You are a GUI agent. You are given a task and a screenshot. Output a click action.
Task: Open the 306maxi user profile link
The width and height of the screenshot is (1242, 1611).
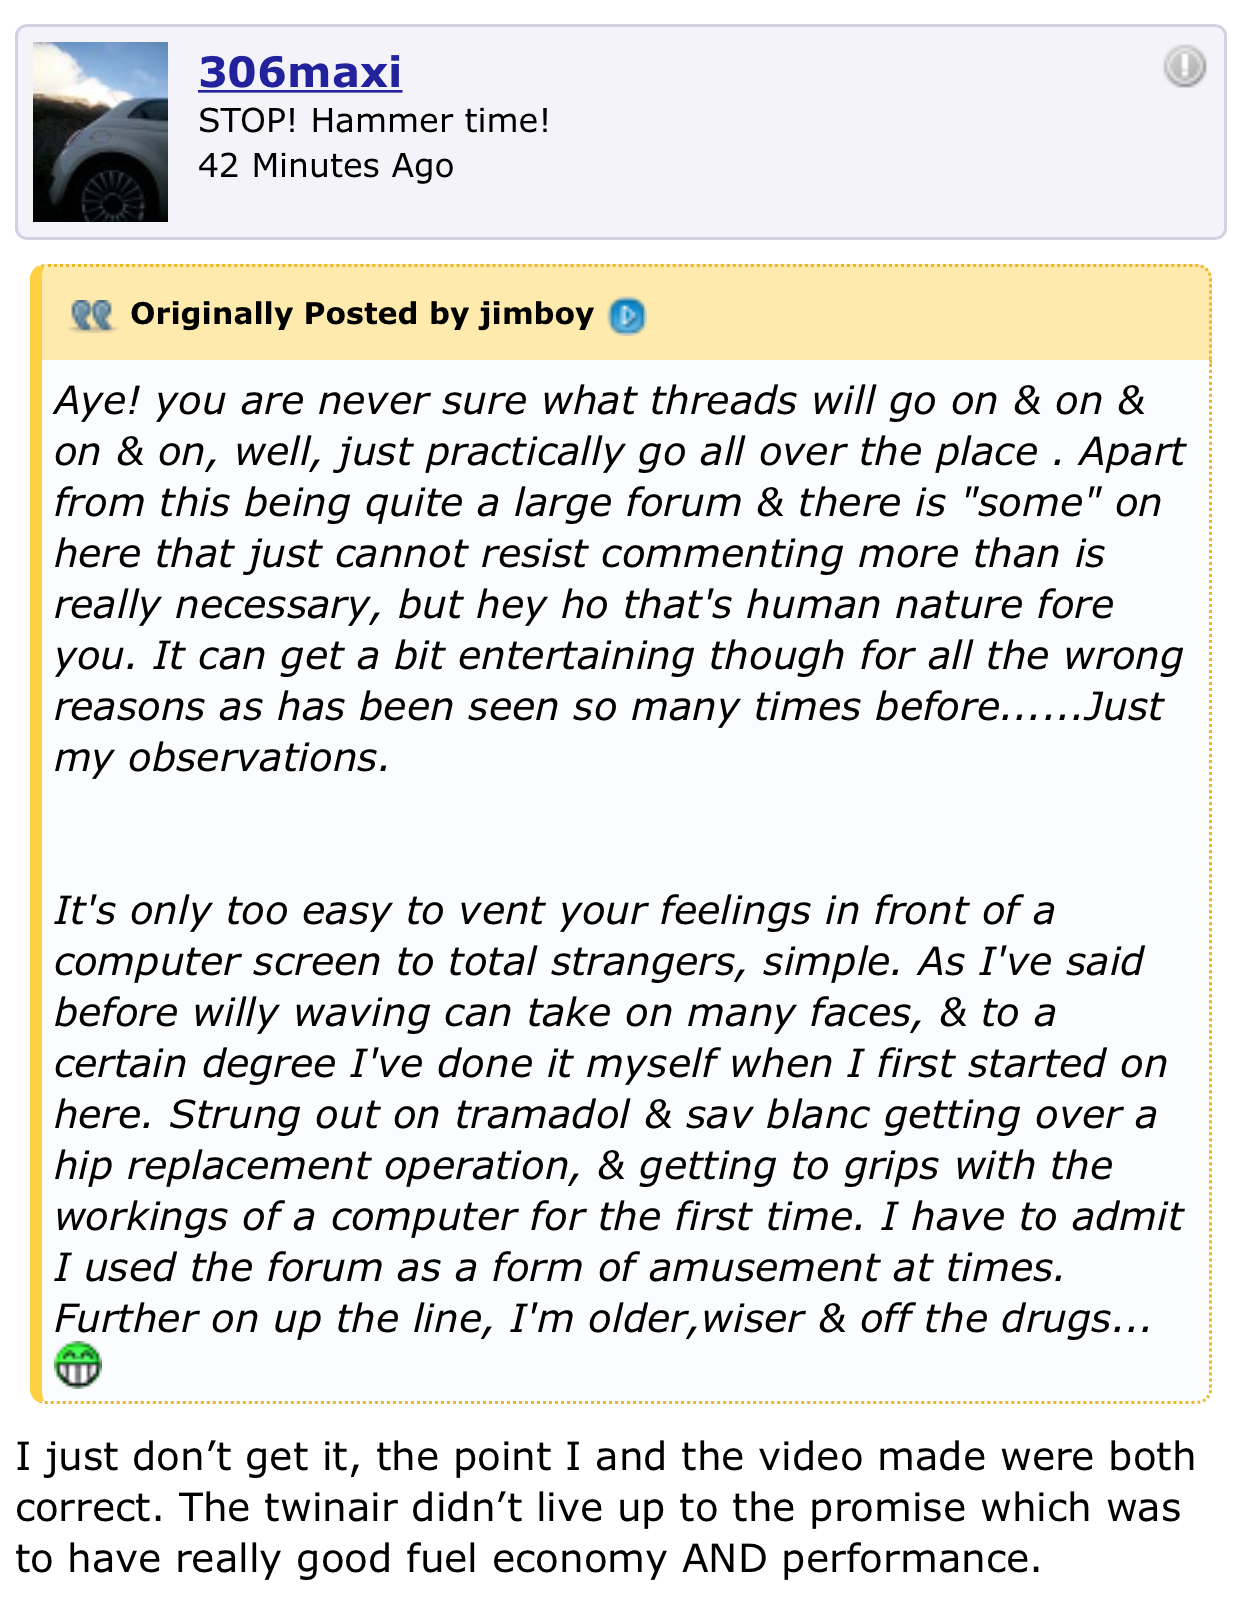(300, 72)
